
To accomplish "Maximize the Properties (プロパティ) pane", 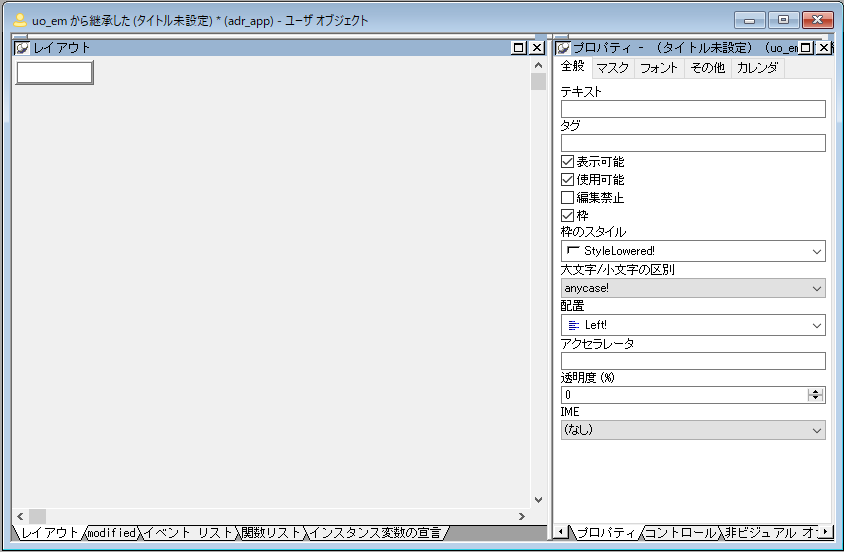I will pyautogui.click(x=807, y=48).
